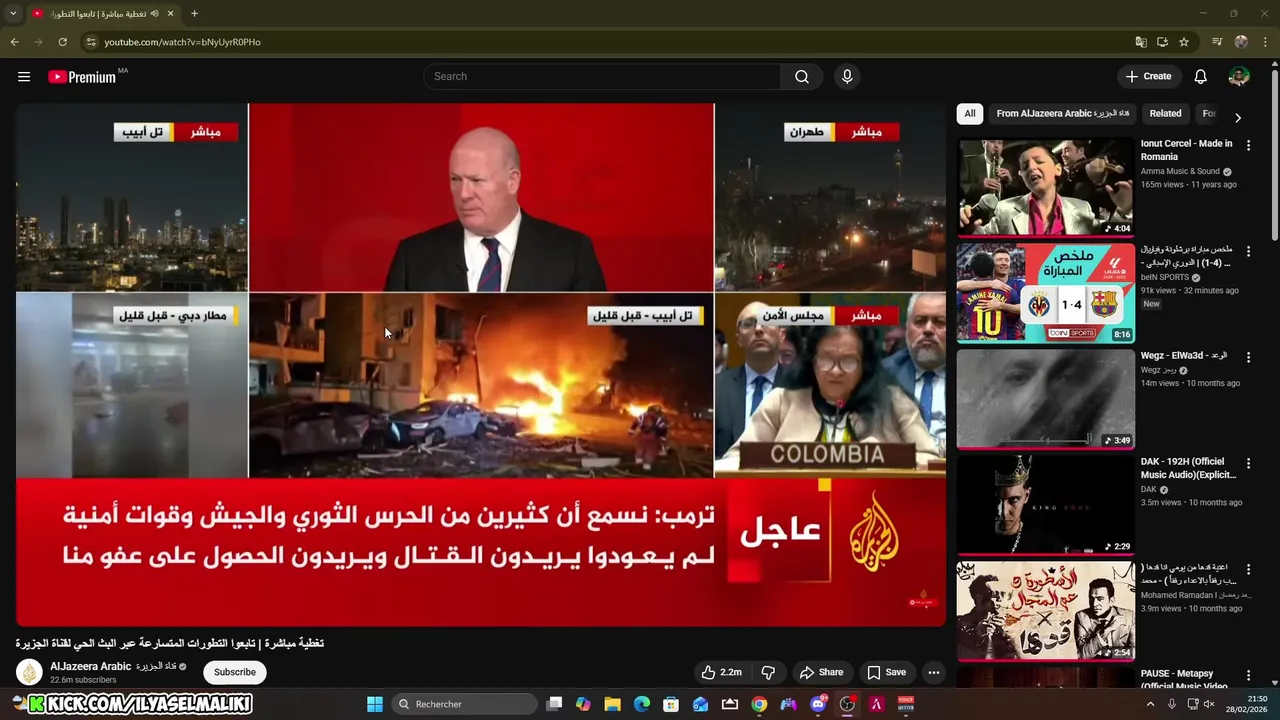Click the search magnifier button

802,76
